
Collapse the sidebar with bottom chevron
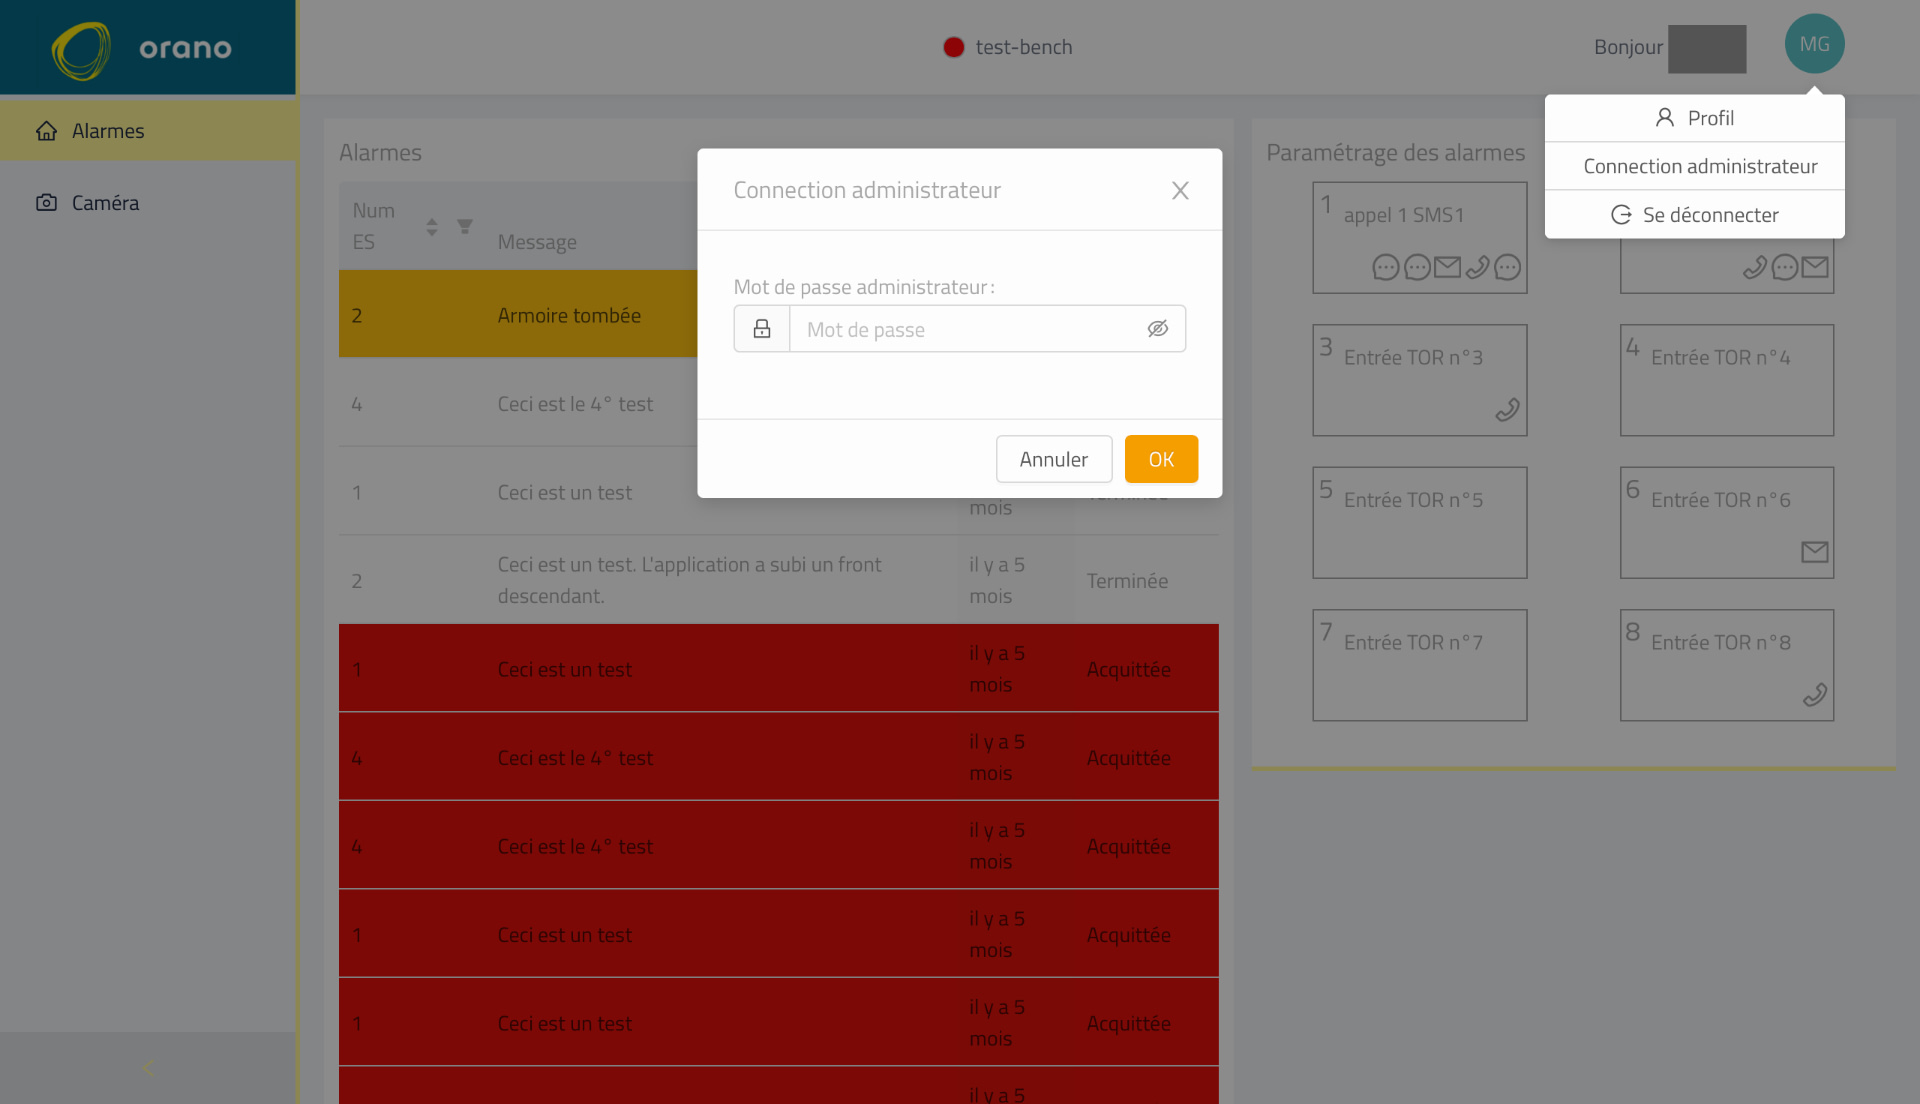pyautogui.click(x=148, y=1068)
